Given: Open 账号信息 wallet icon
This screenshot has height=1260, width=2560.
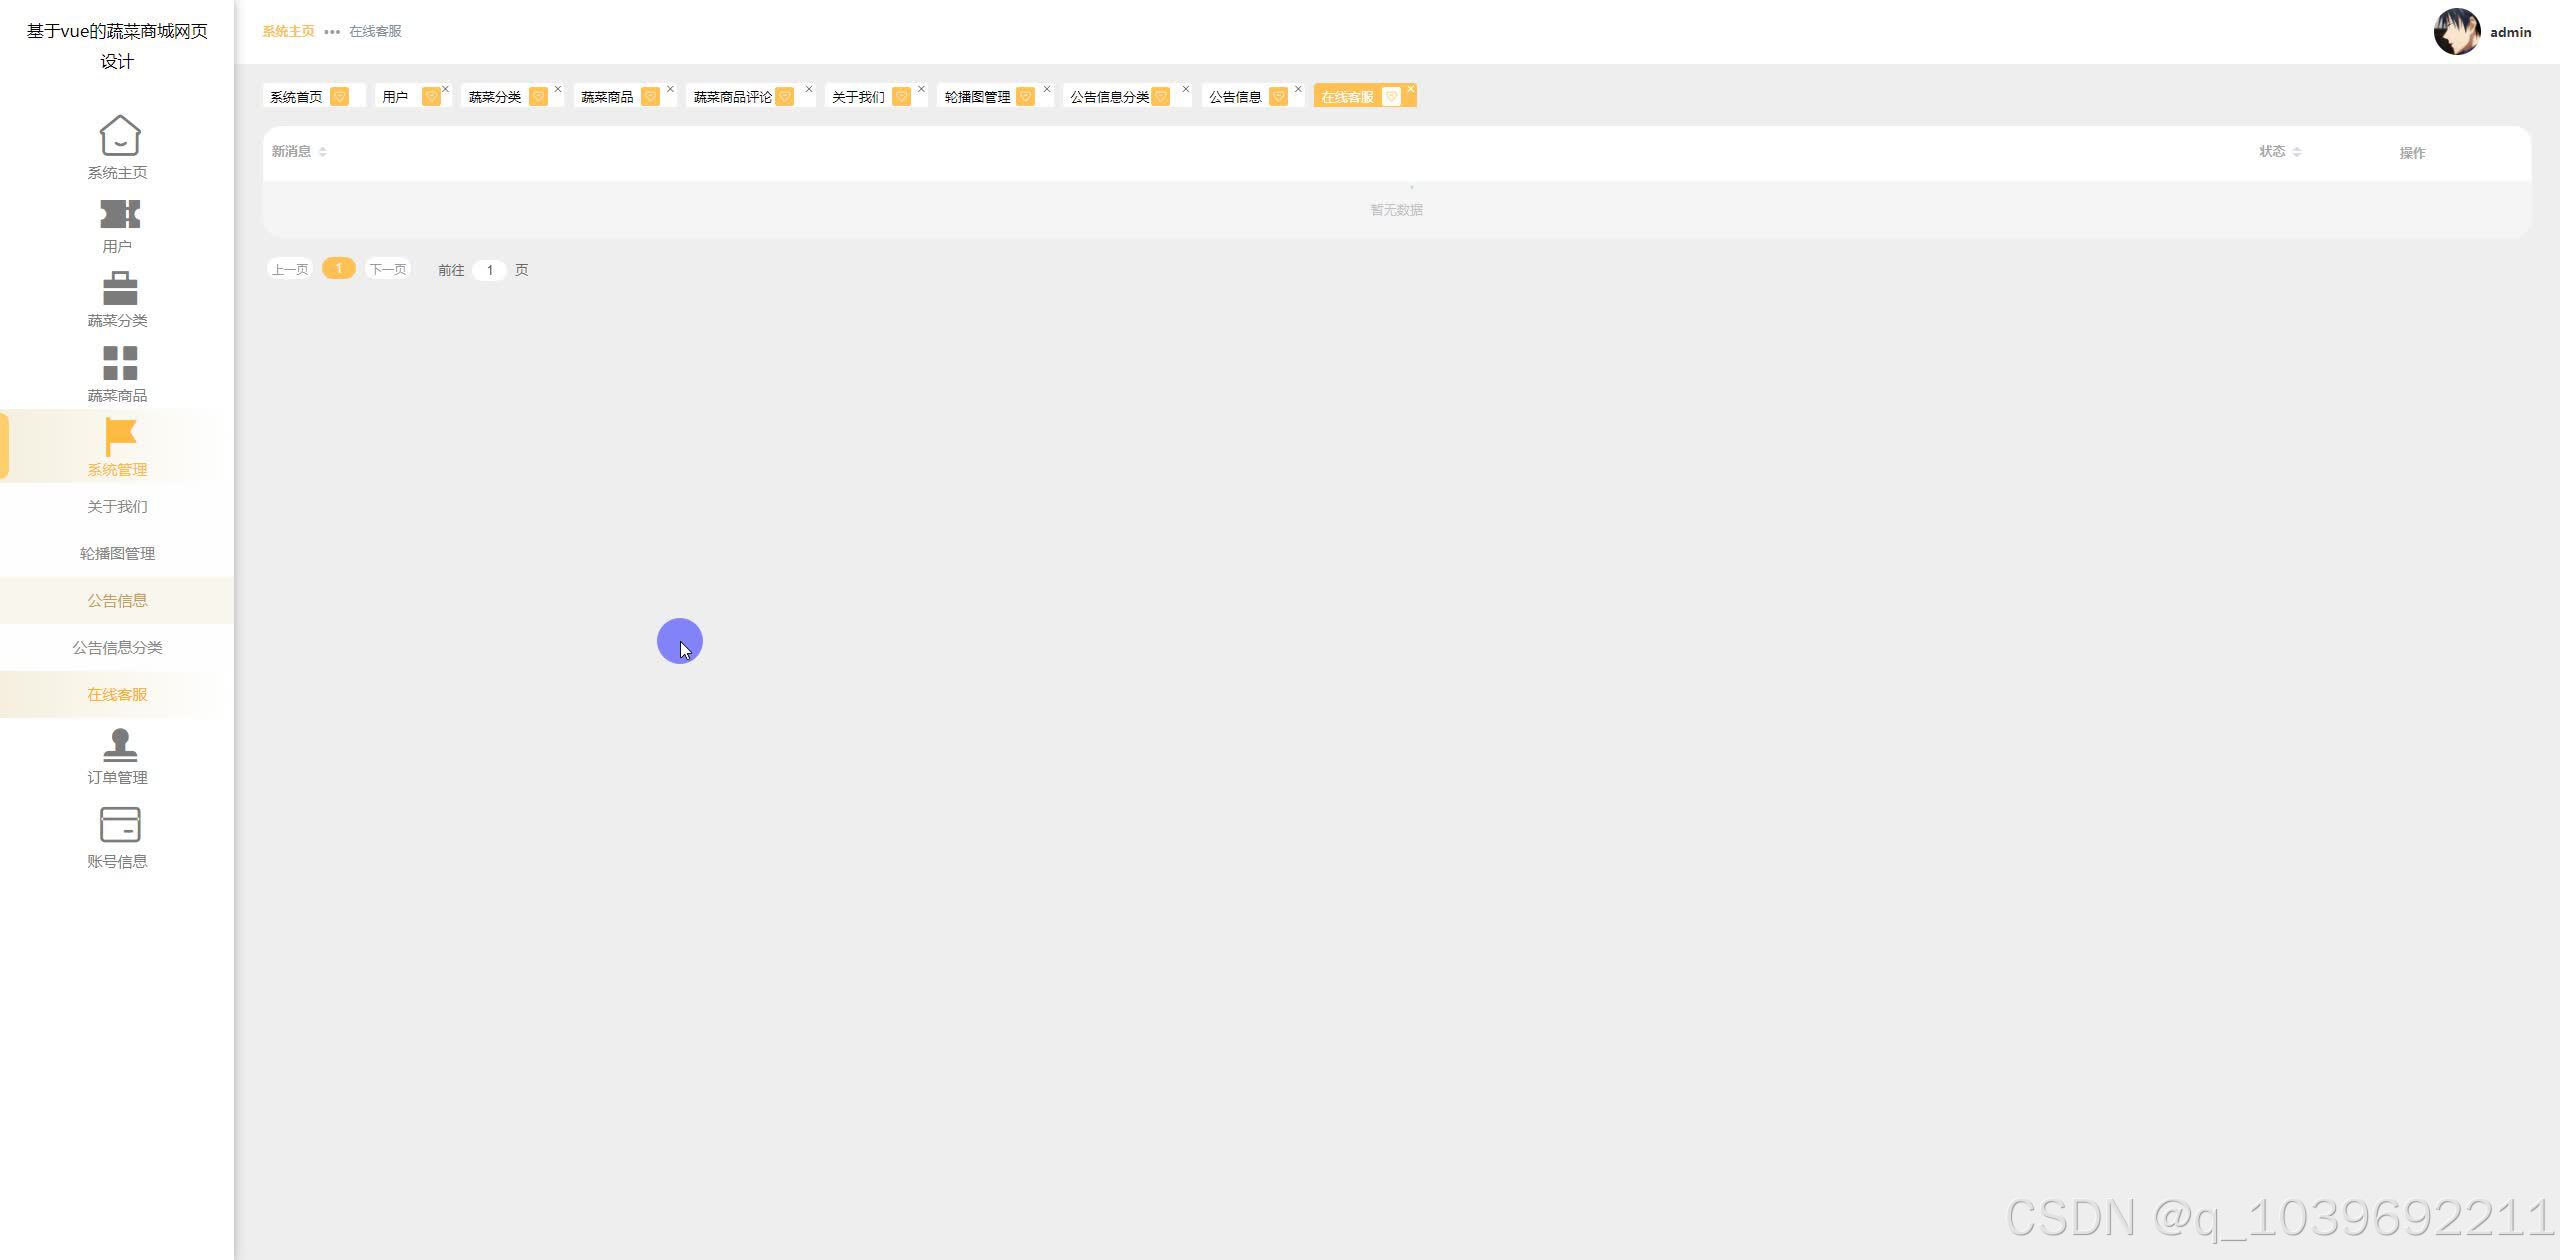Looking at the screenshot, I should point(119,825).
